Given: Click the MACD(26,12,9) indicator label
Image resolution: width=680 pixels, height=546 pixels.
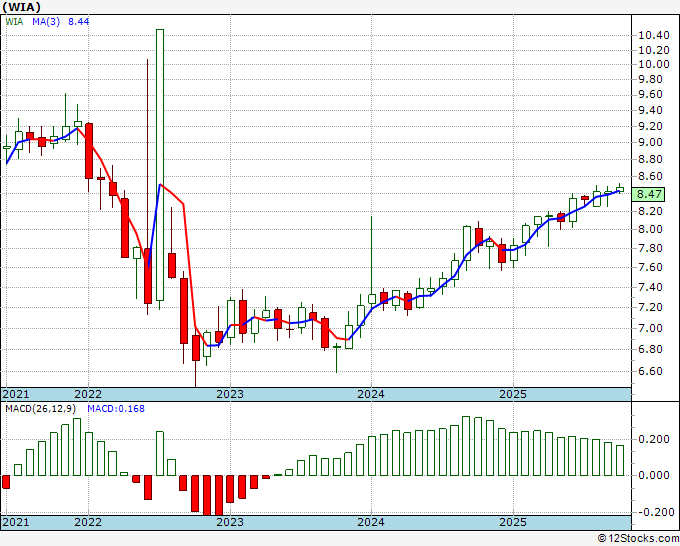Looking at the screenshot, I should click(41, 409).
